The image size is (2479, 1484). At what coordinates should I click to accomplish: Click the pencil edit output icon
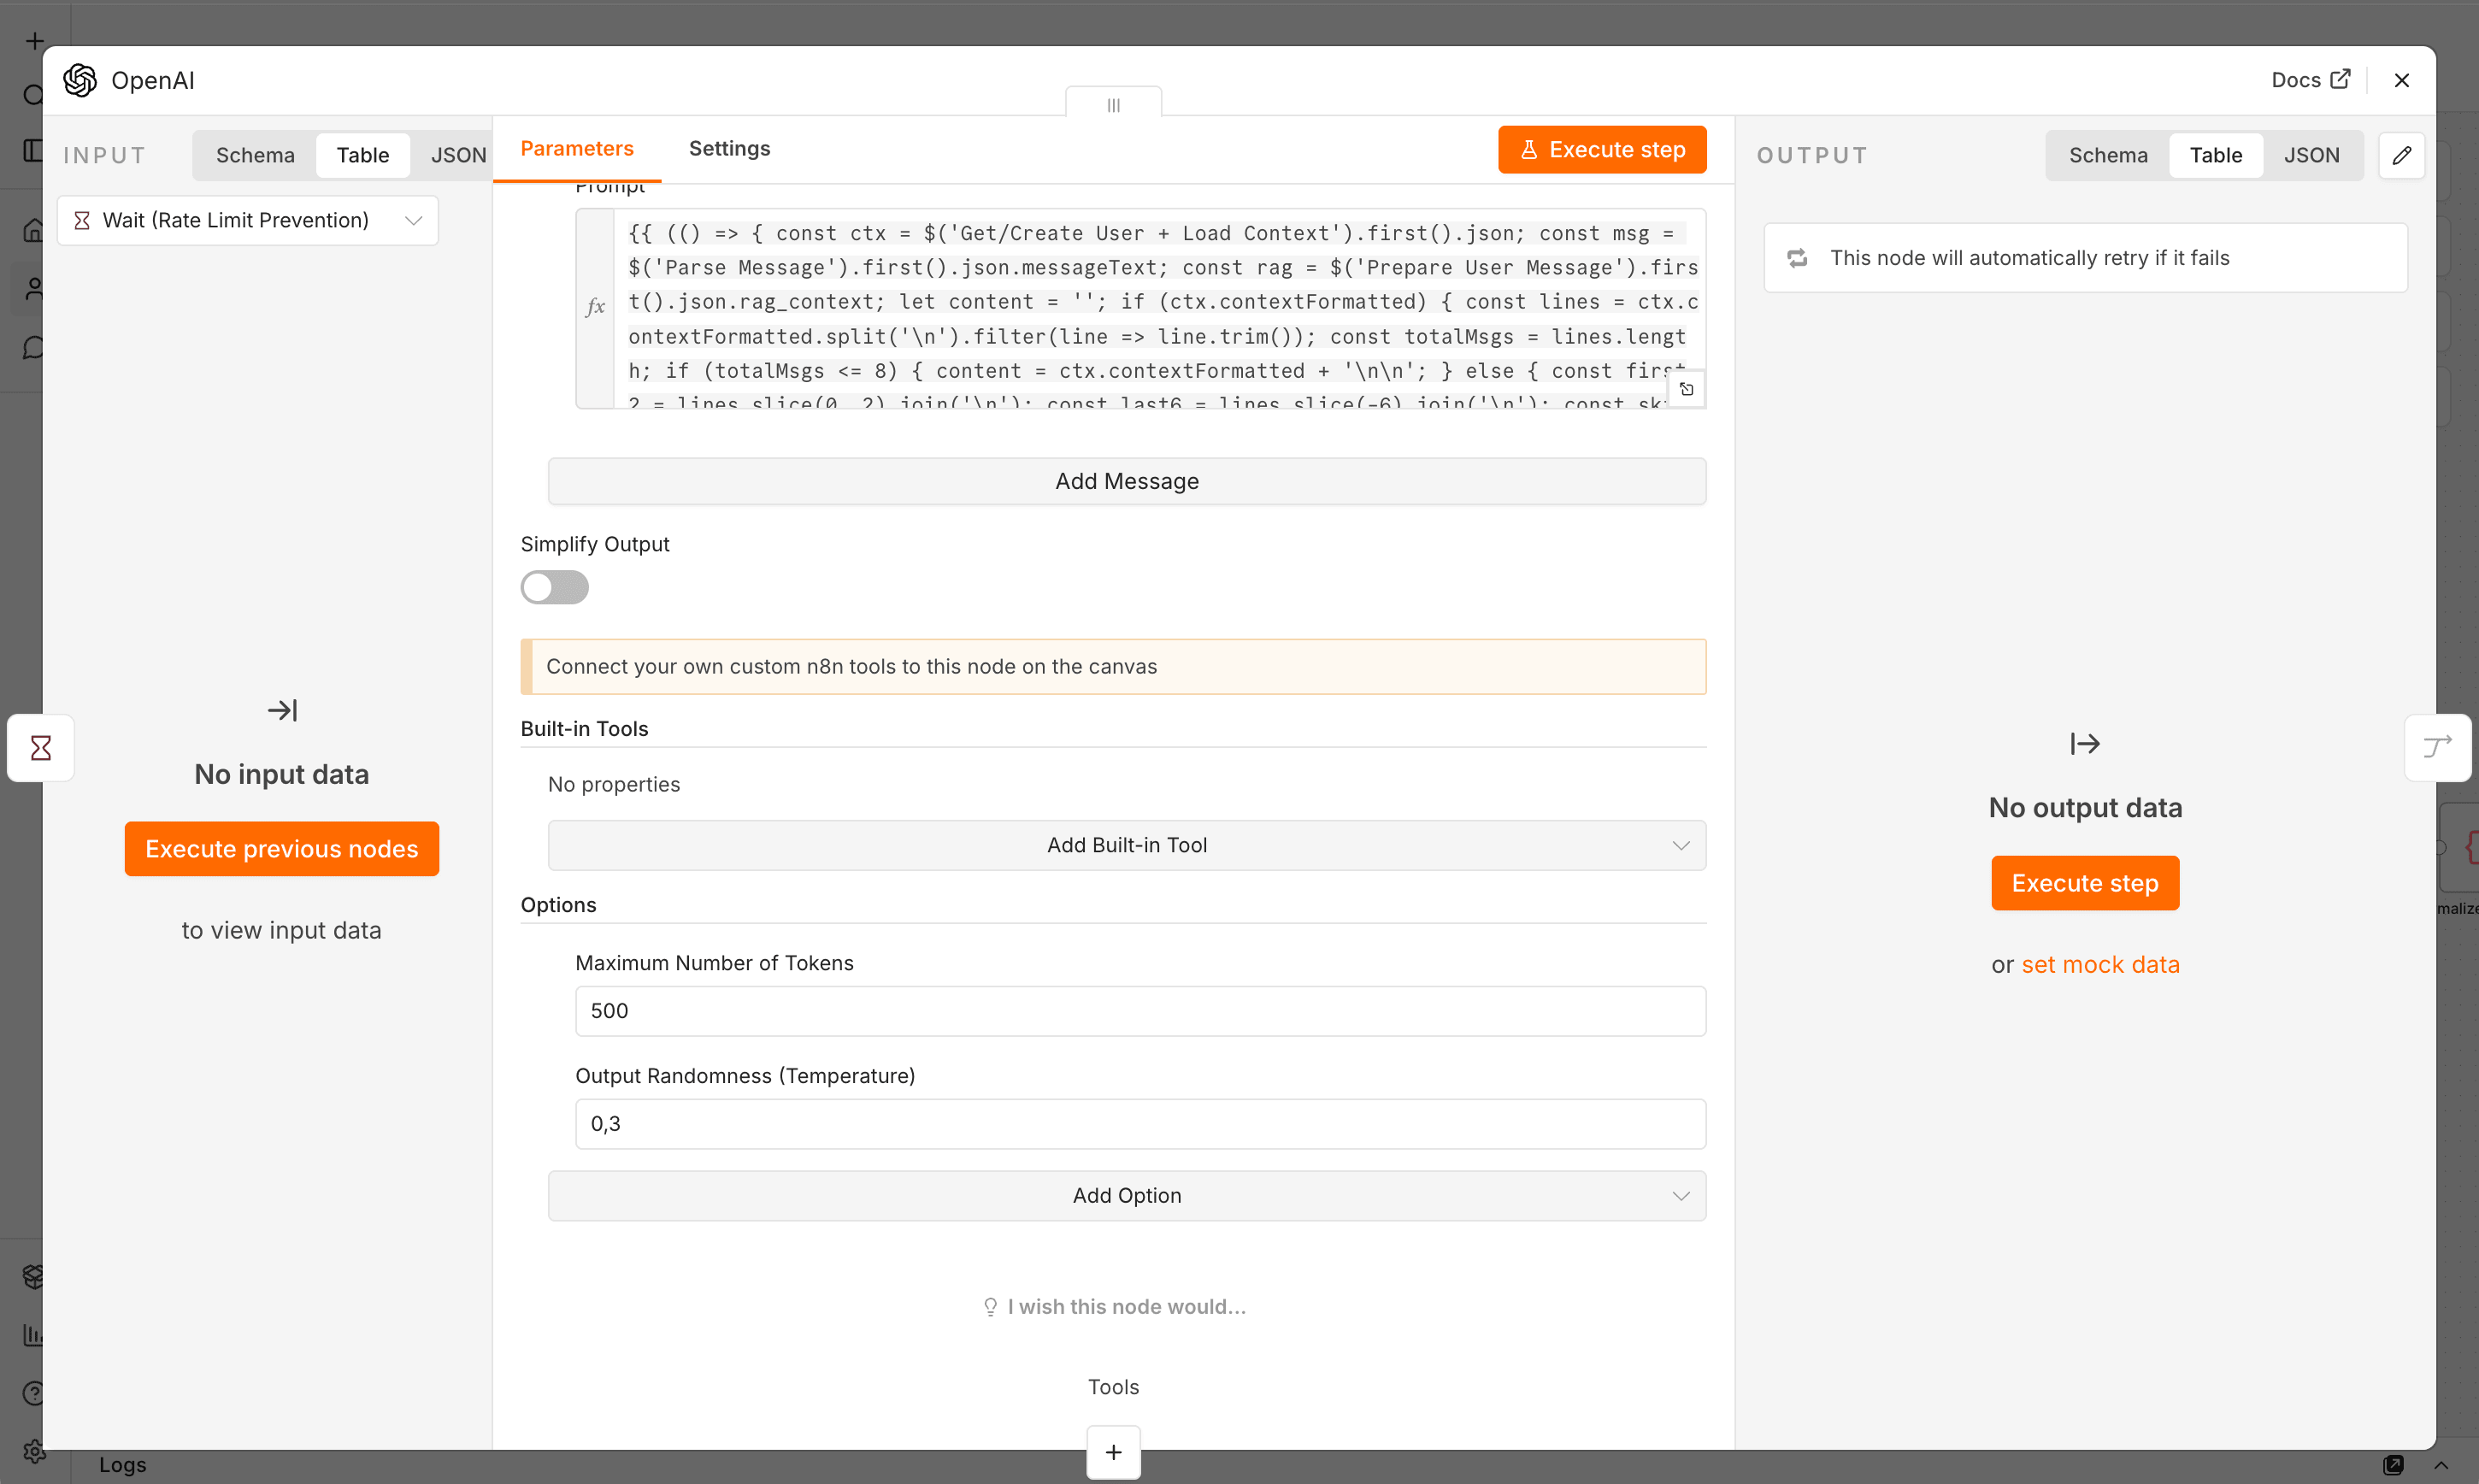(x=2401, y=155)
